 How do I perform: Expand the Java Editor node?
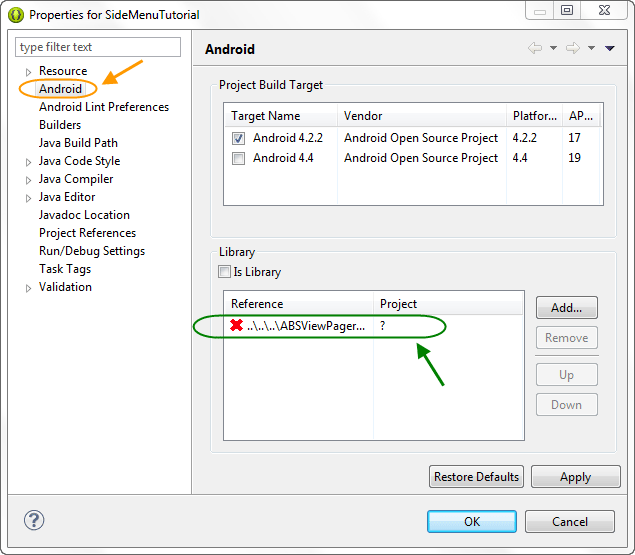(28, 198)
